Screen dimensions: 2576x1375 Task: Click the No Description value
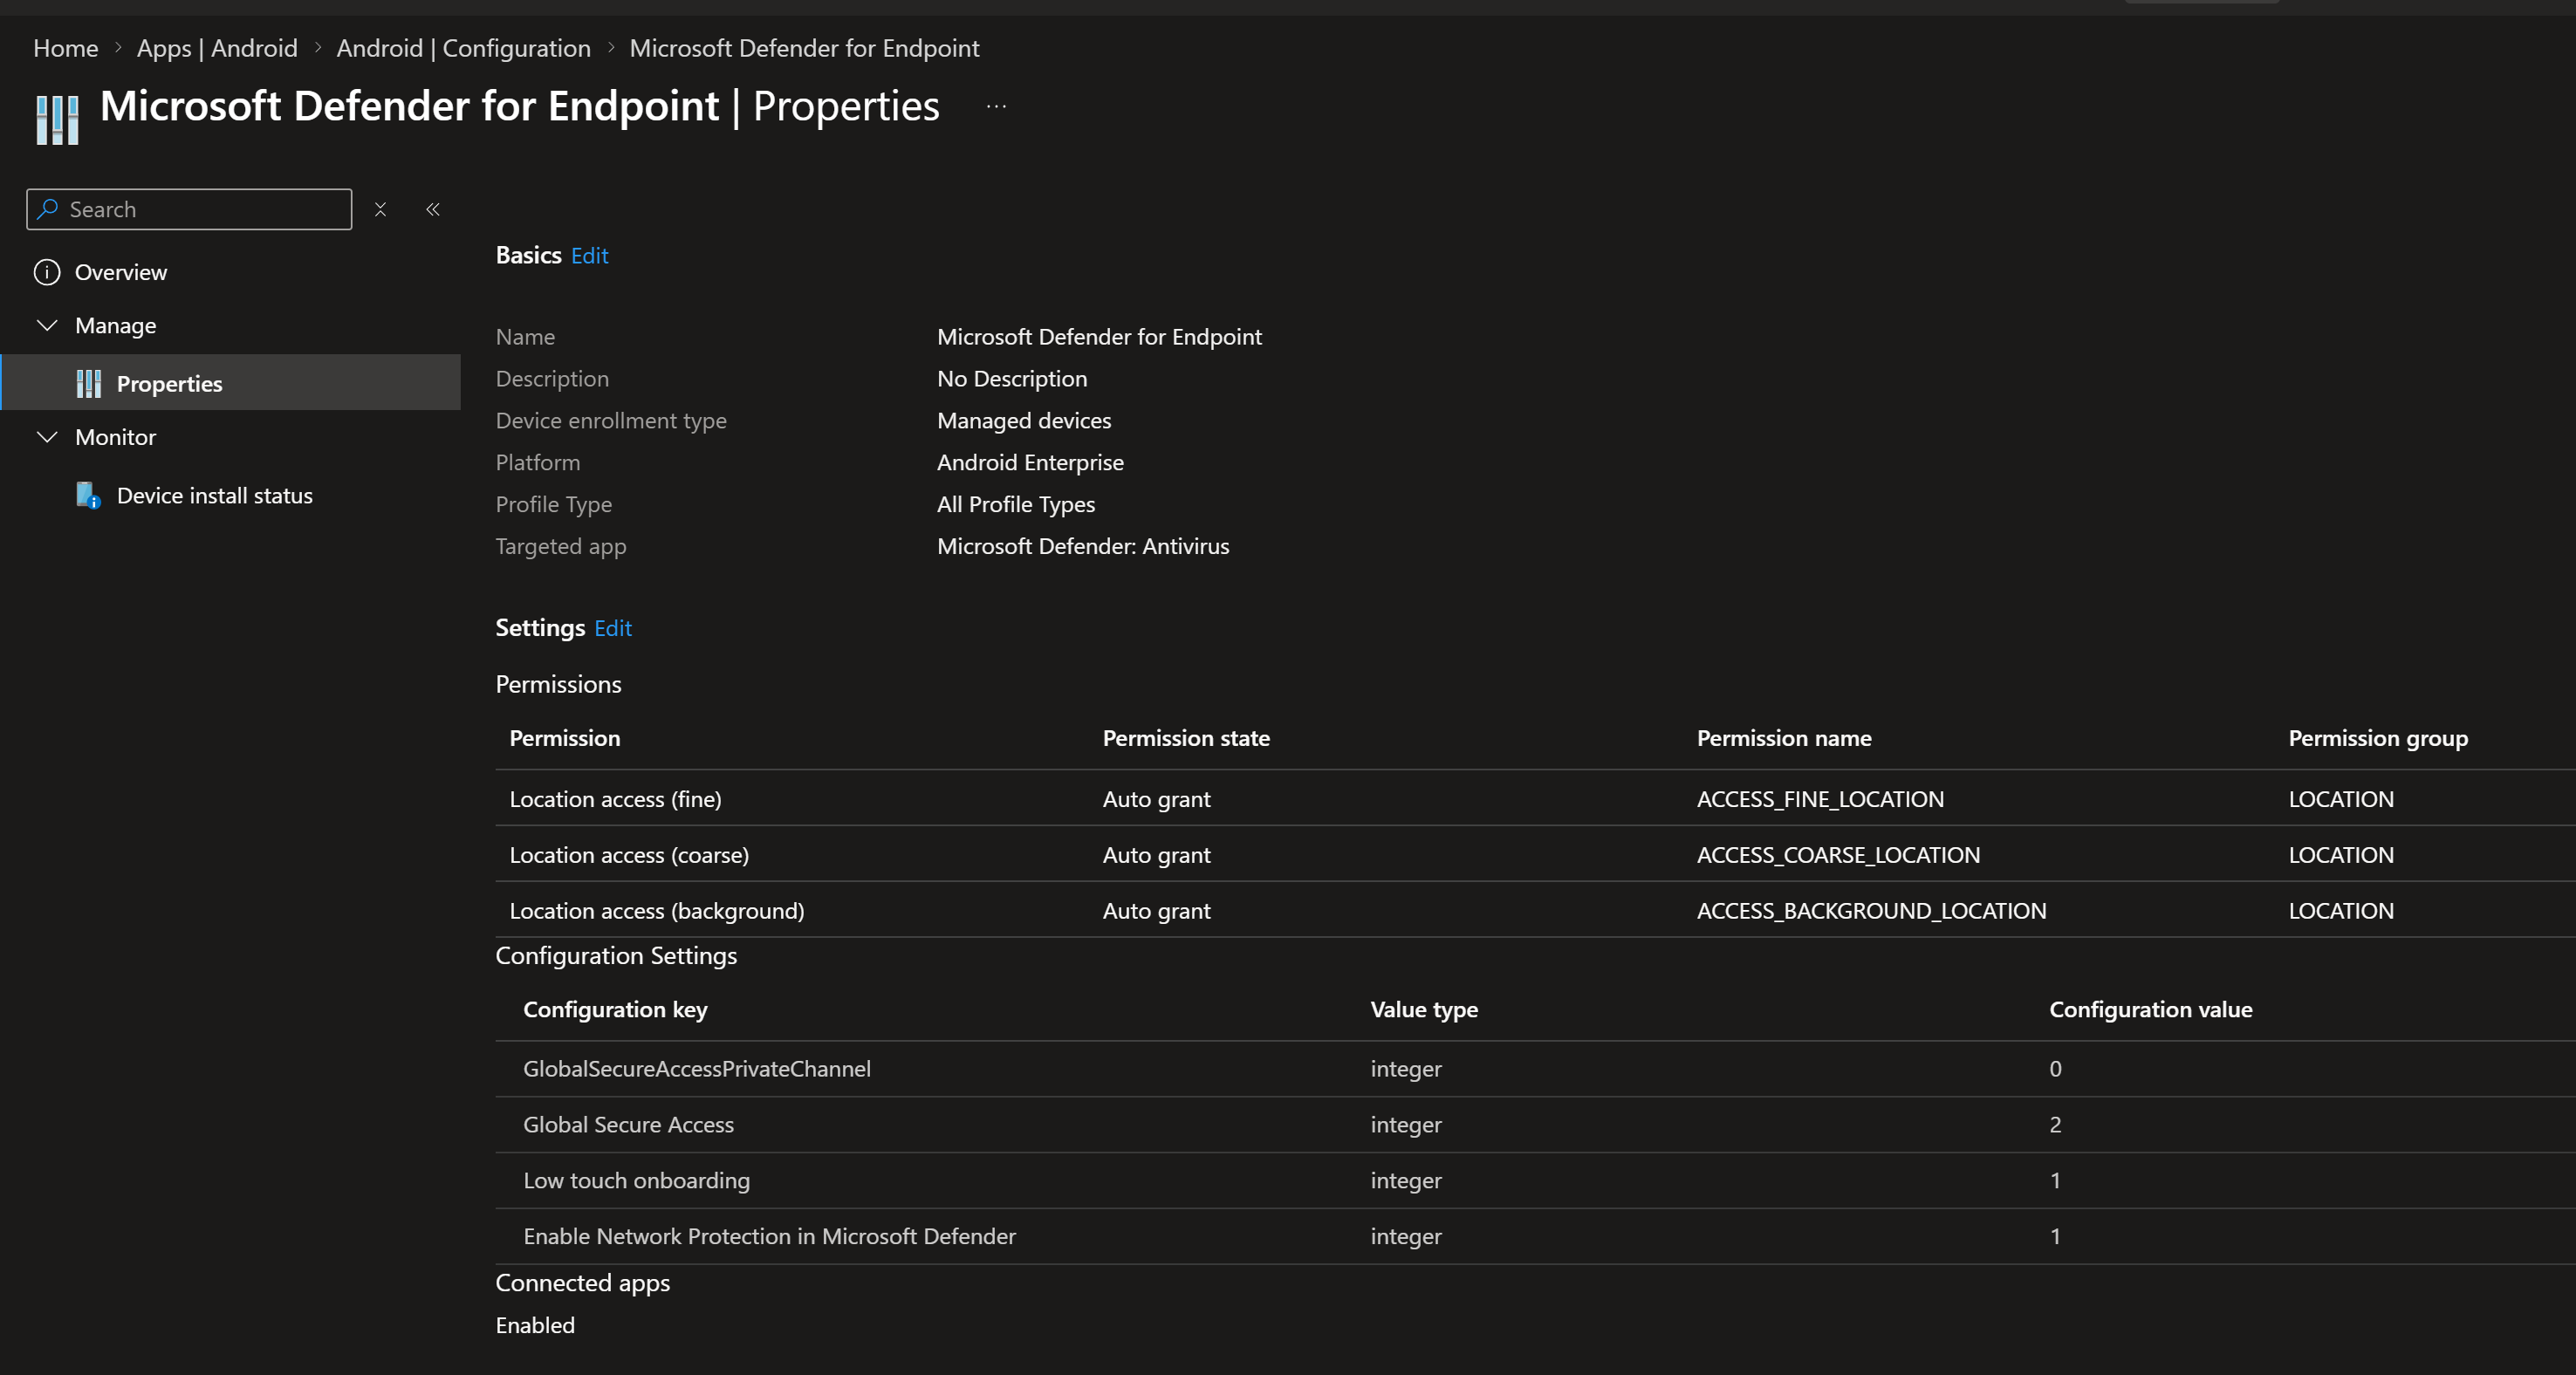coord(1012,378)
